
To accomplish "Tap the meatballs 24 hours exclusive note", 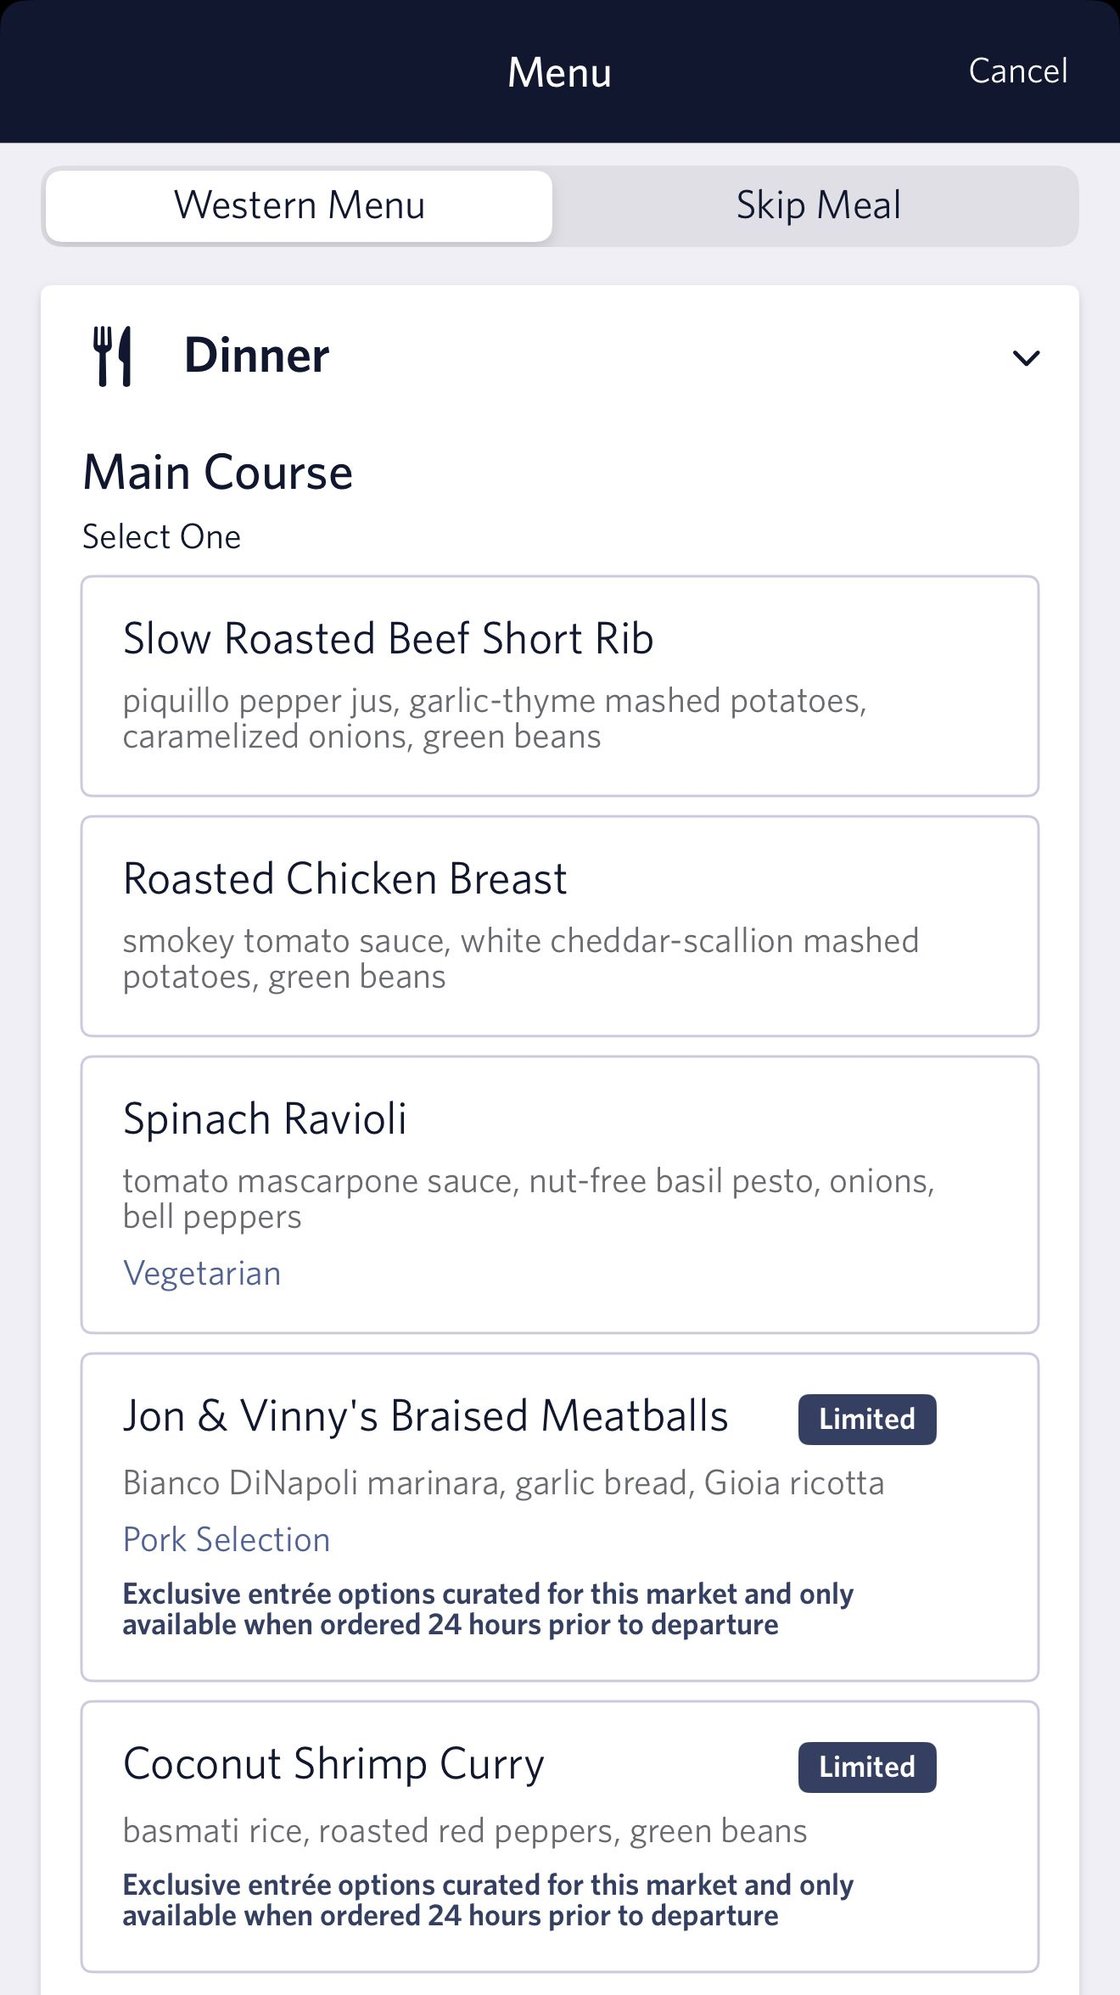I will tap(487, 1609).
